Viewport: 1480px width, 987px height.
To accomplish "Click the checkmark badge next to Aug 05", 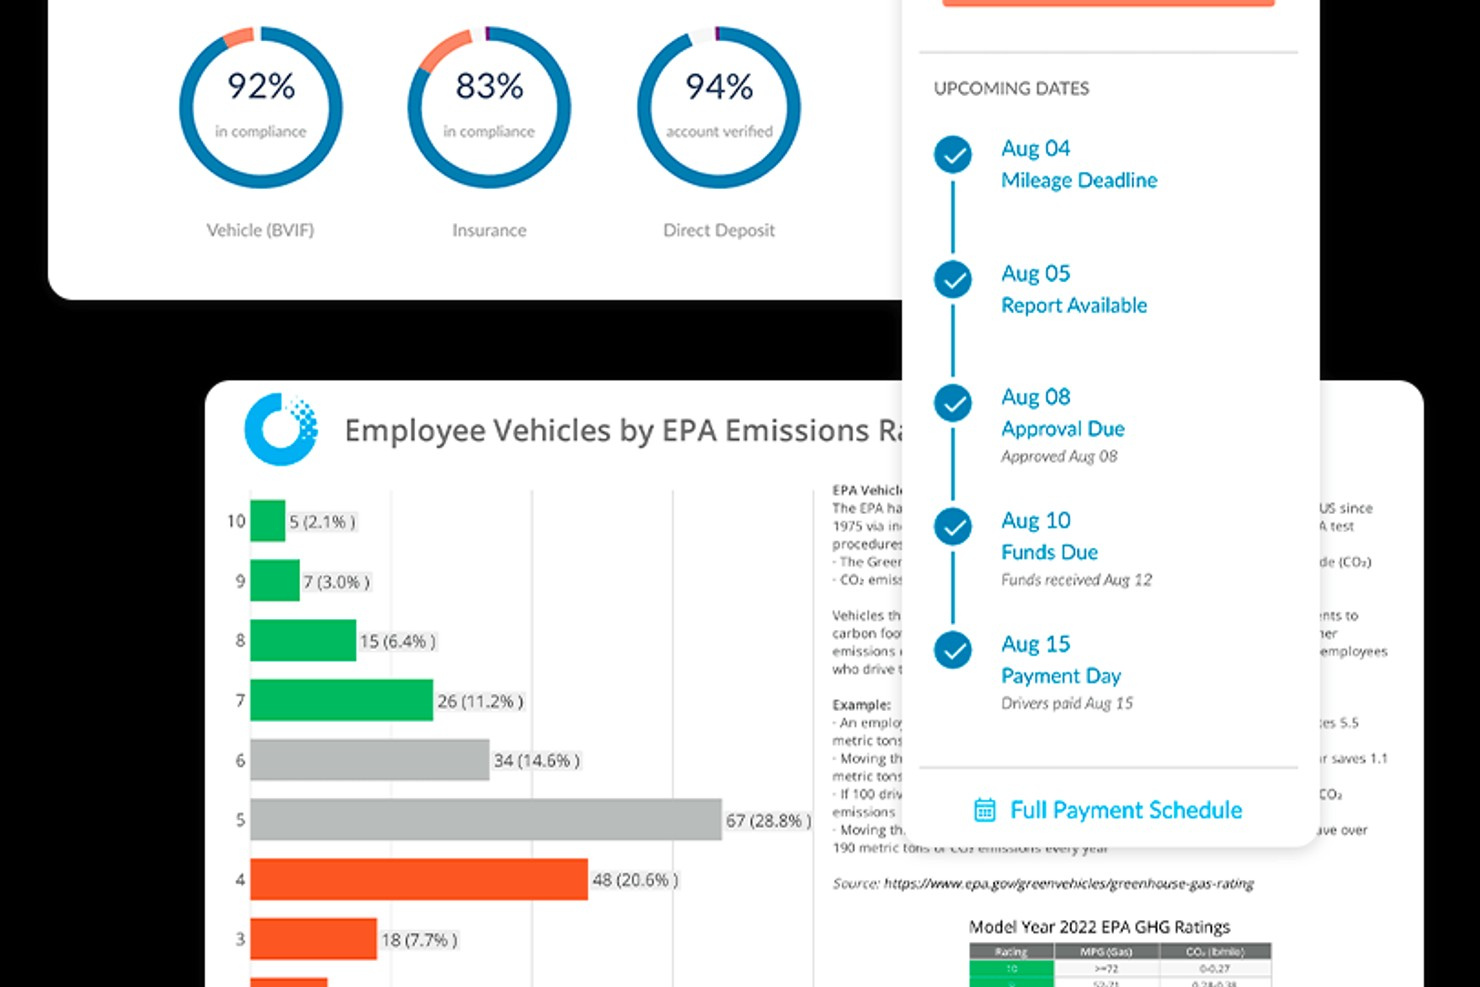I will pos(952,279).
